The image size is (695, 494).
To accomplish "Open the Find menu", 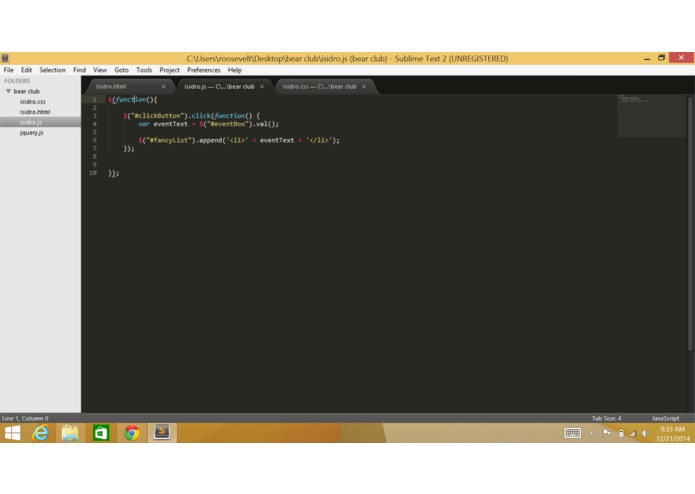I will pos(79,70).
